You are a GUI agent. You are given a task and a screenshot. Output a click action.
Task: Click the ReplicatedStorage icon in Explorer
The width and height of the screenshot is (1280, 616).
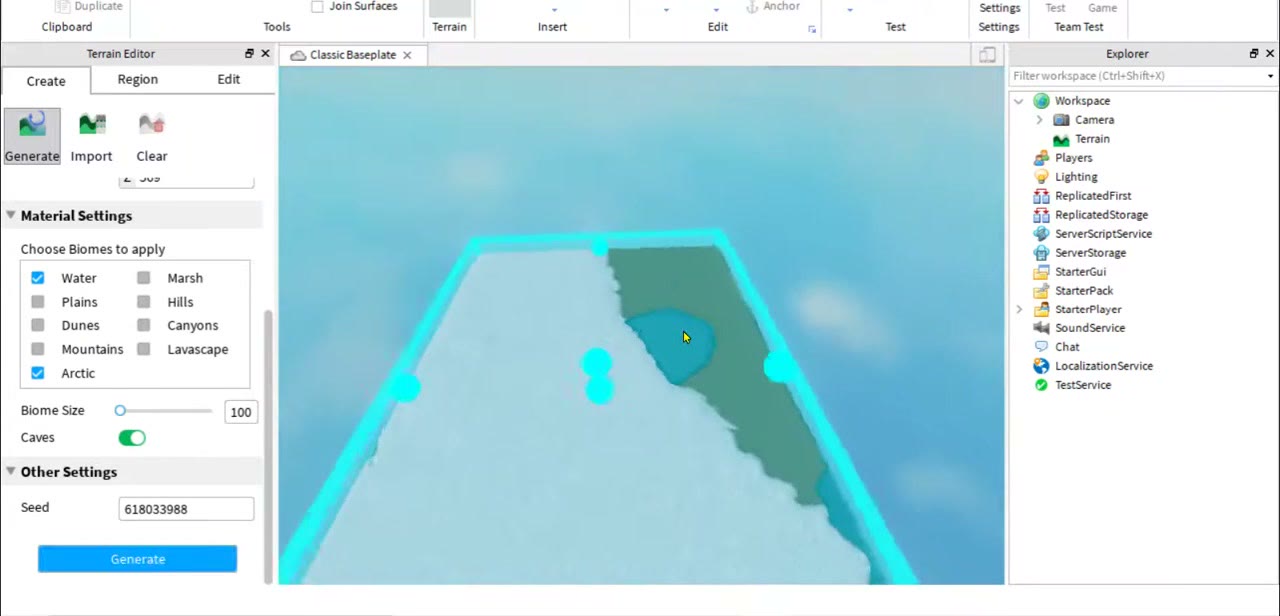coord(1041,215)
